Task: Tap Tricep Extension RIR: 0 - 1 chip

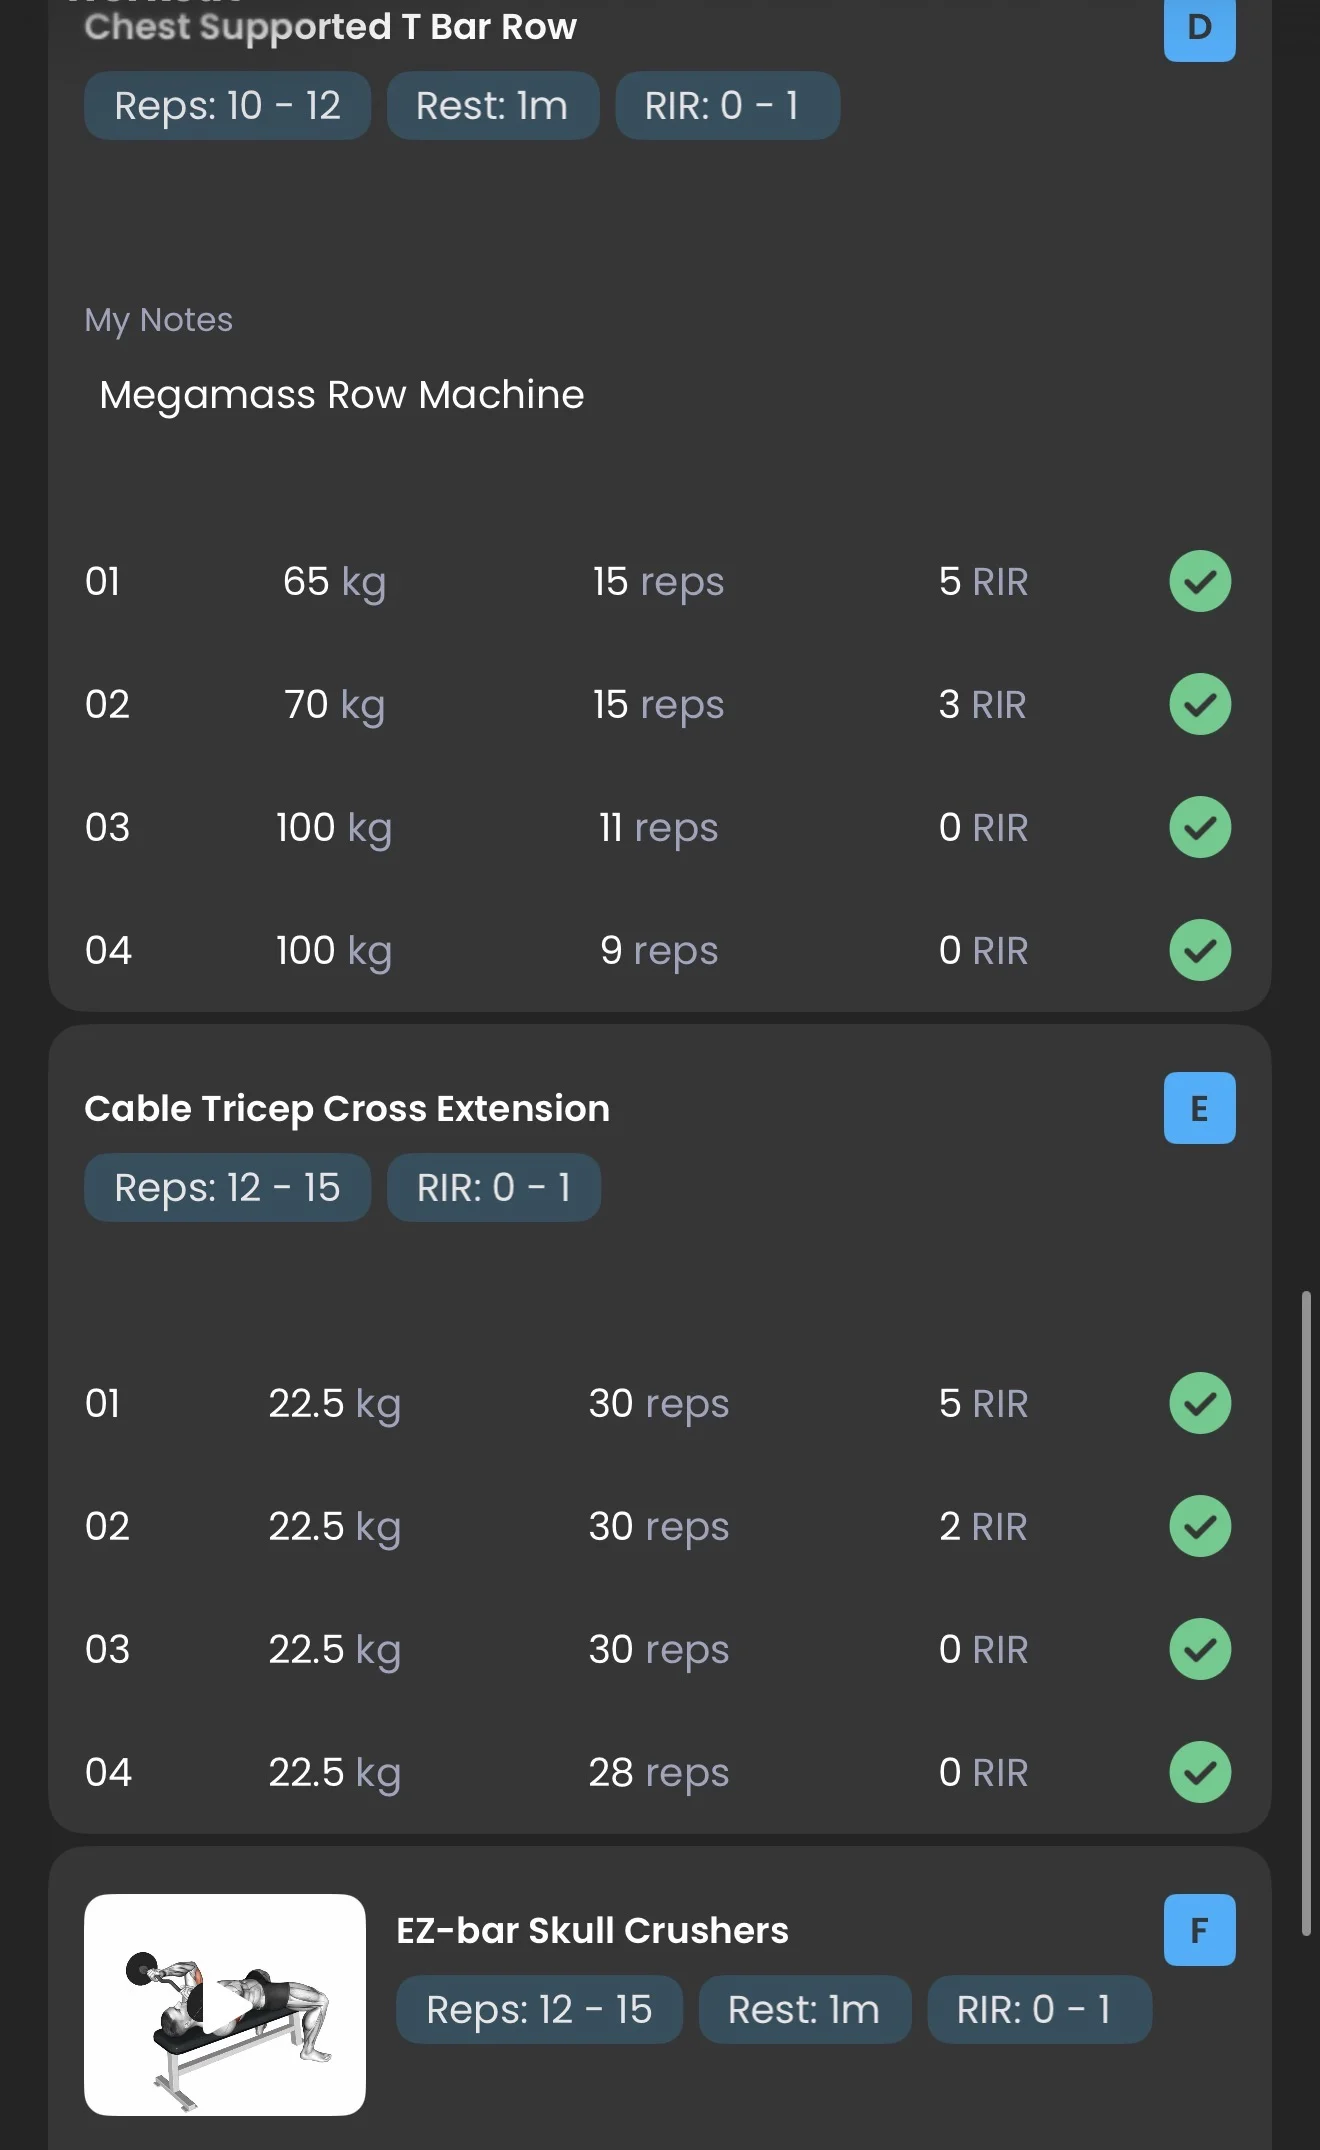Action: tap(494, 1187)
